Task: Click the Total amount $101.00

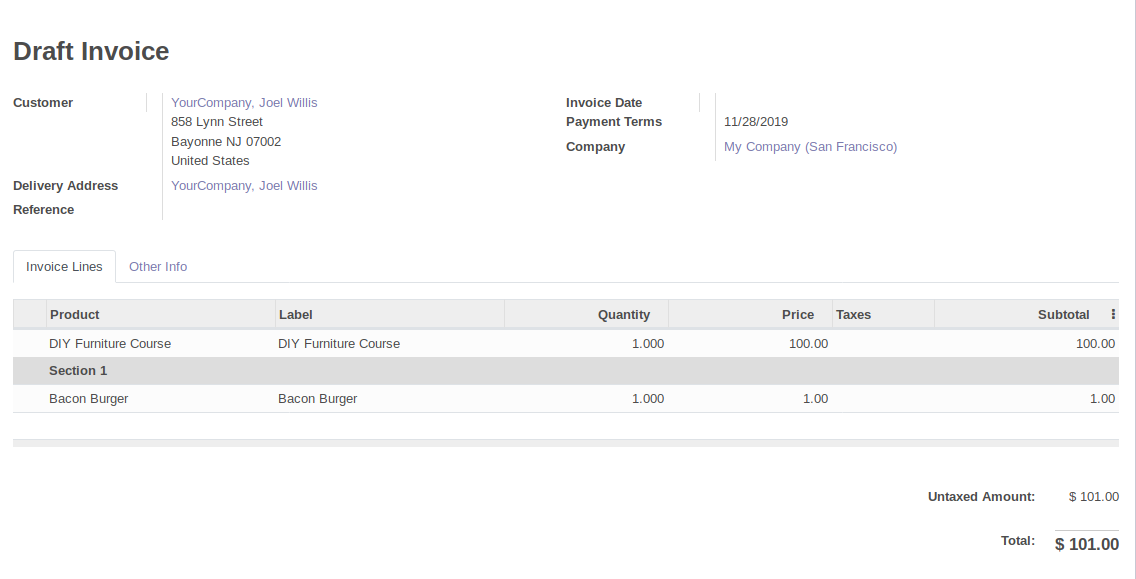Action: click(x=1086, y=544)
